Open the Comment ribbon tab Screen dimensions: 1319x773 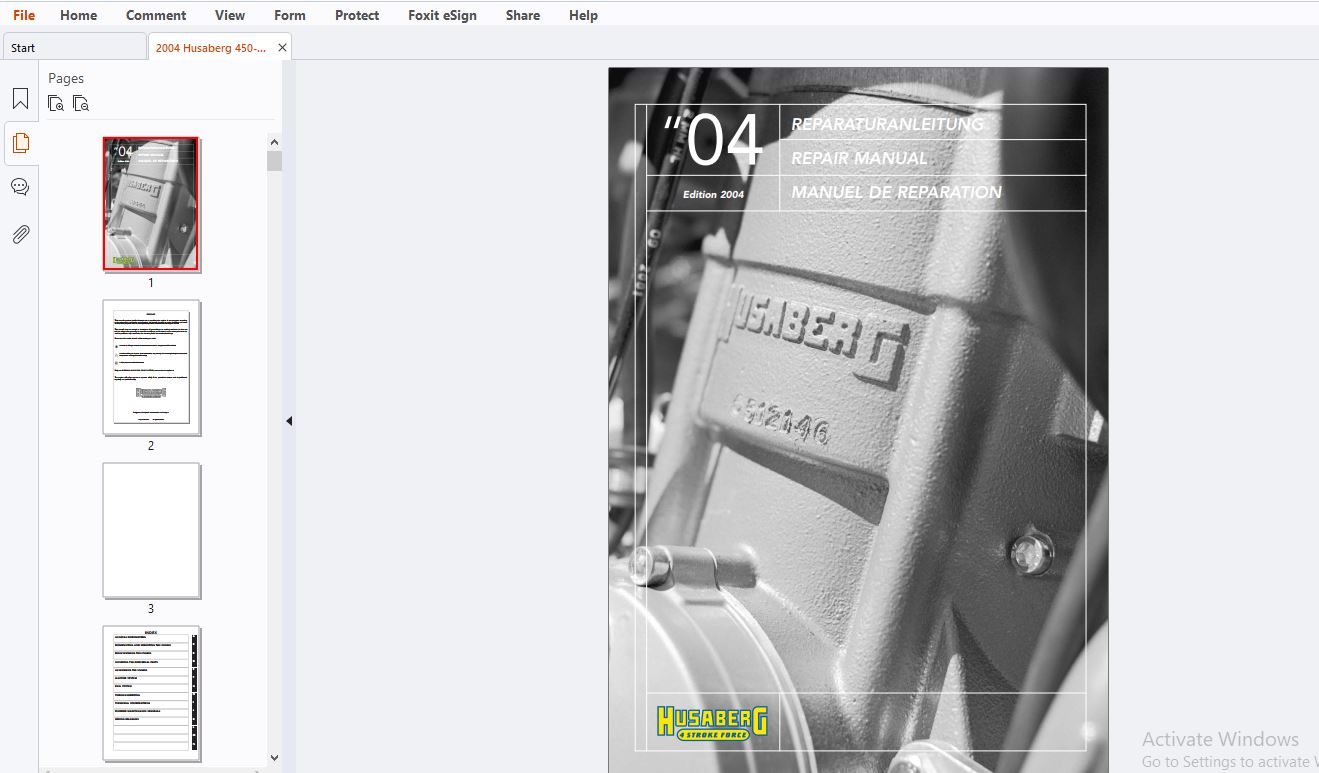[x=156, y=15]
